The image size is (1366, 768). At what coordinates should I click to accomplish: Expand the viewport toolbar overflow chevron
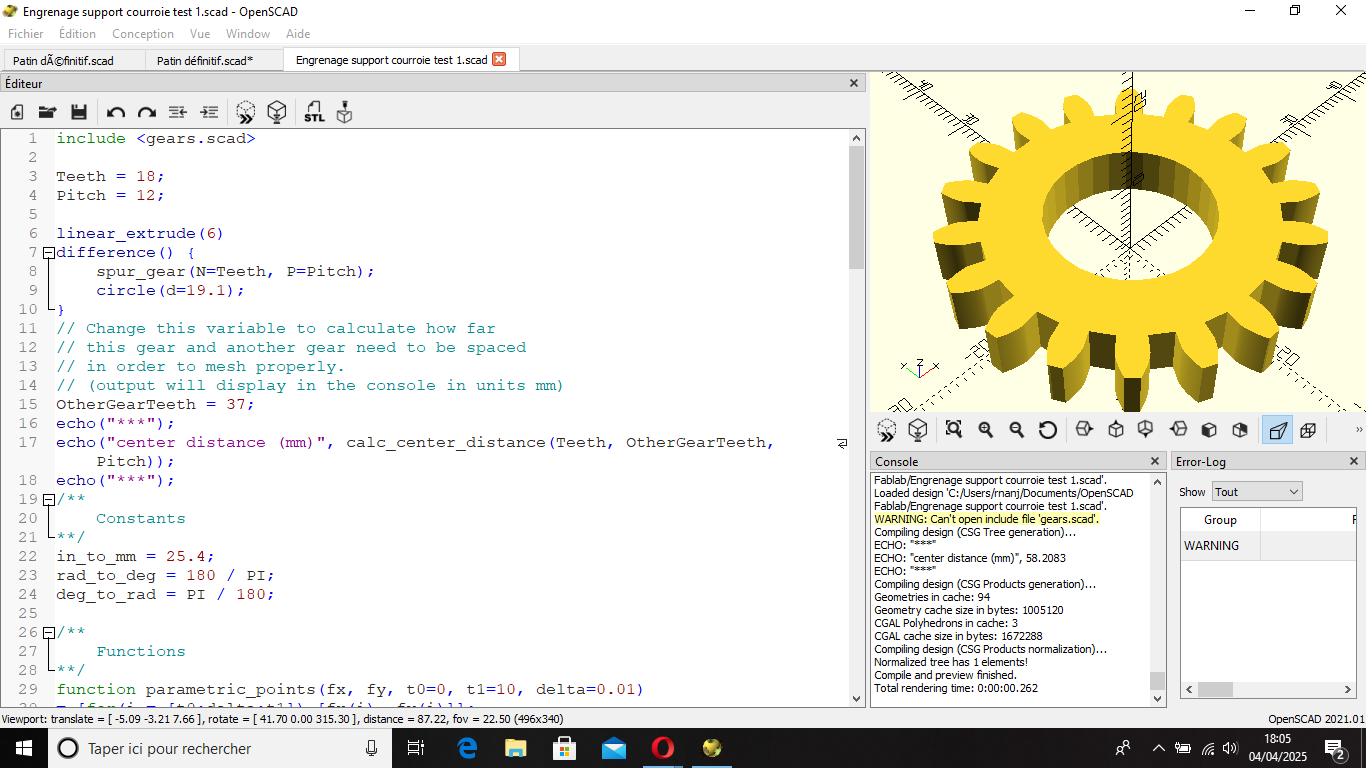[x=1358, y=430]
